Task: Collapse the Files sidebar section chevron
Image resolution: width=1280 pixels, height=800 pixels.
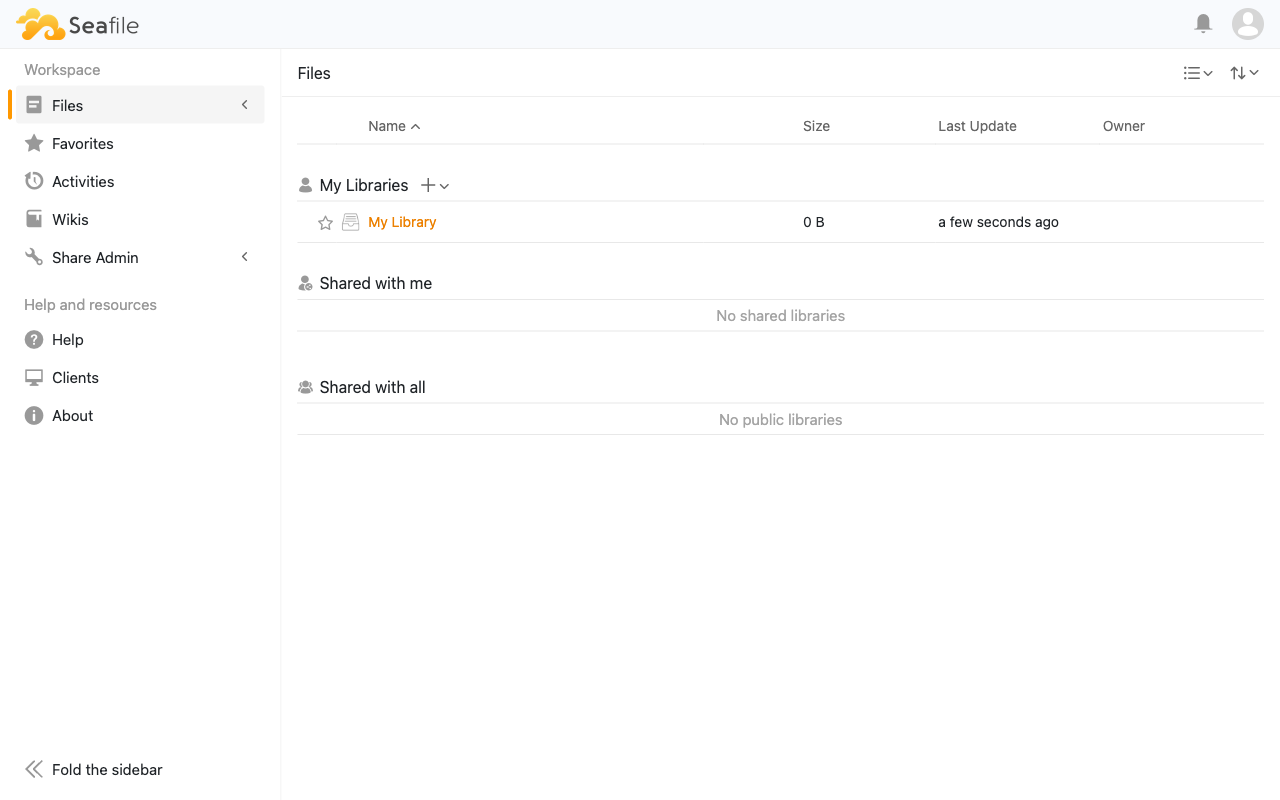Action: (245, 105)
